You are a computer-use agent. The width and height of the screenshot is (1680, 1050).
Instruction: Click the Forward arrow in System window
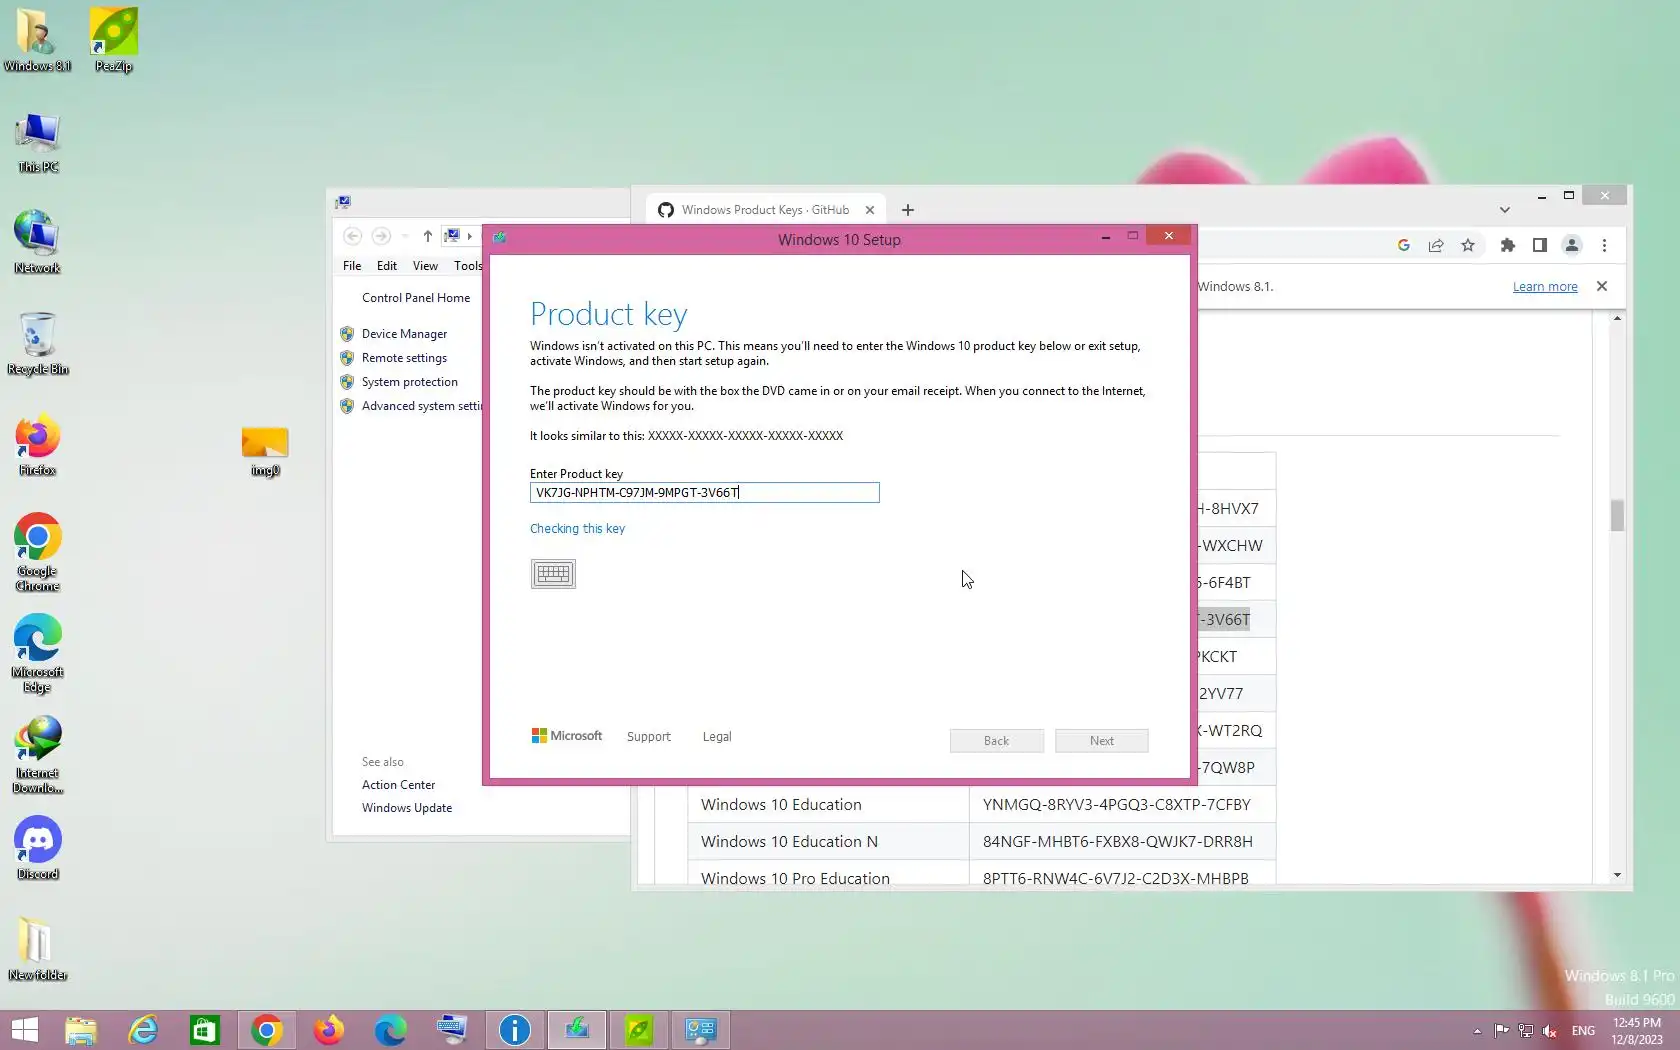pos(381,236)
